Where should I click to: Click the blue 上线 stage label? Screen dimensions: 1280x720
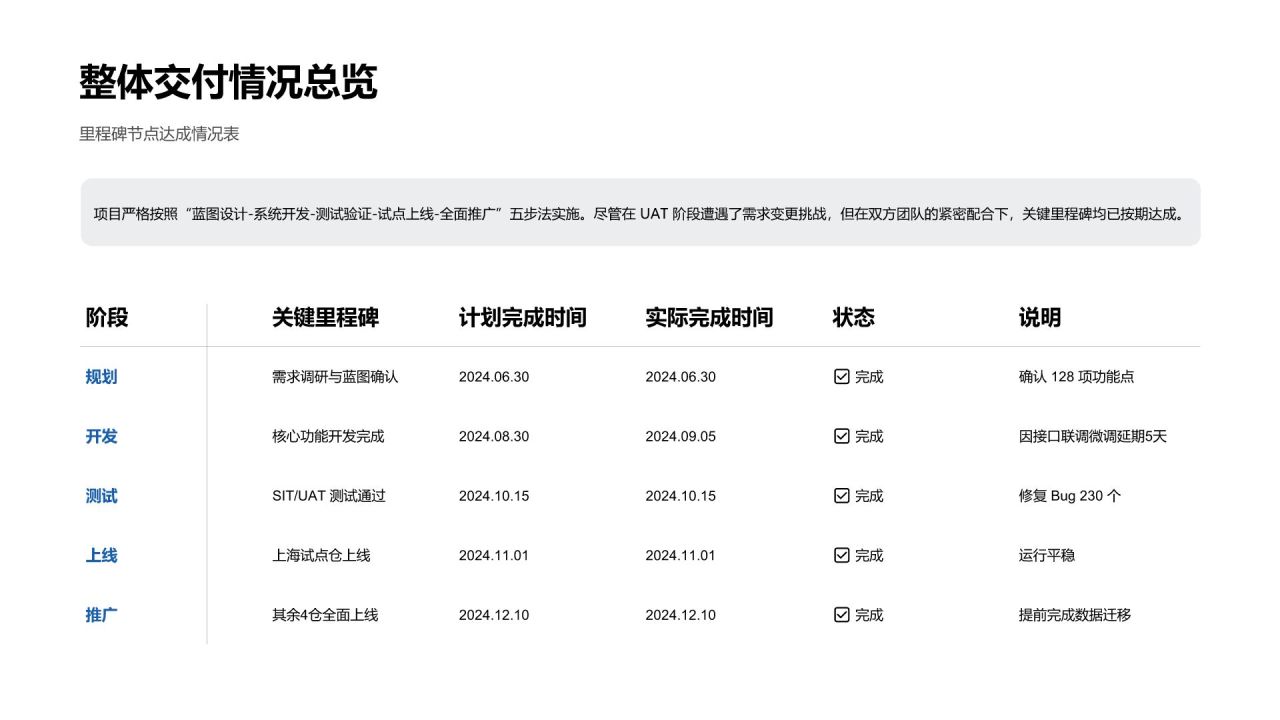[101, 555]
